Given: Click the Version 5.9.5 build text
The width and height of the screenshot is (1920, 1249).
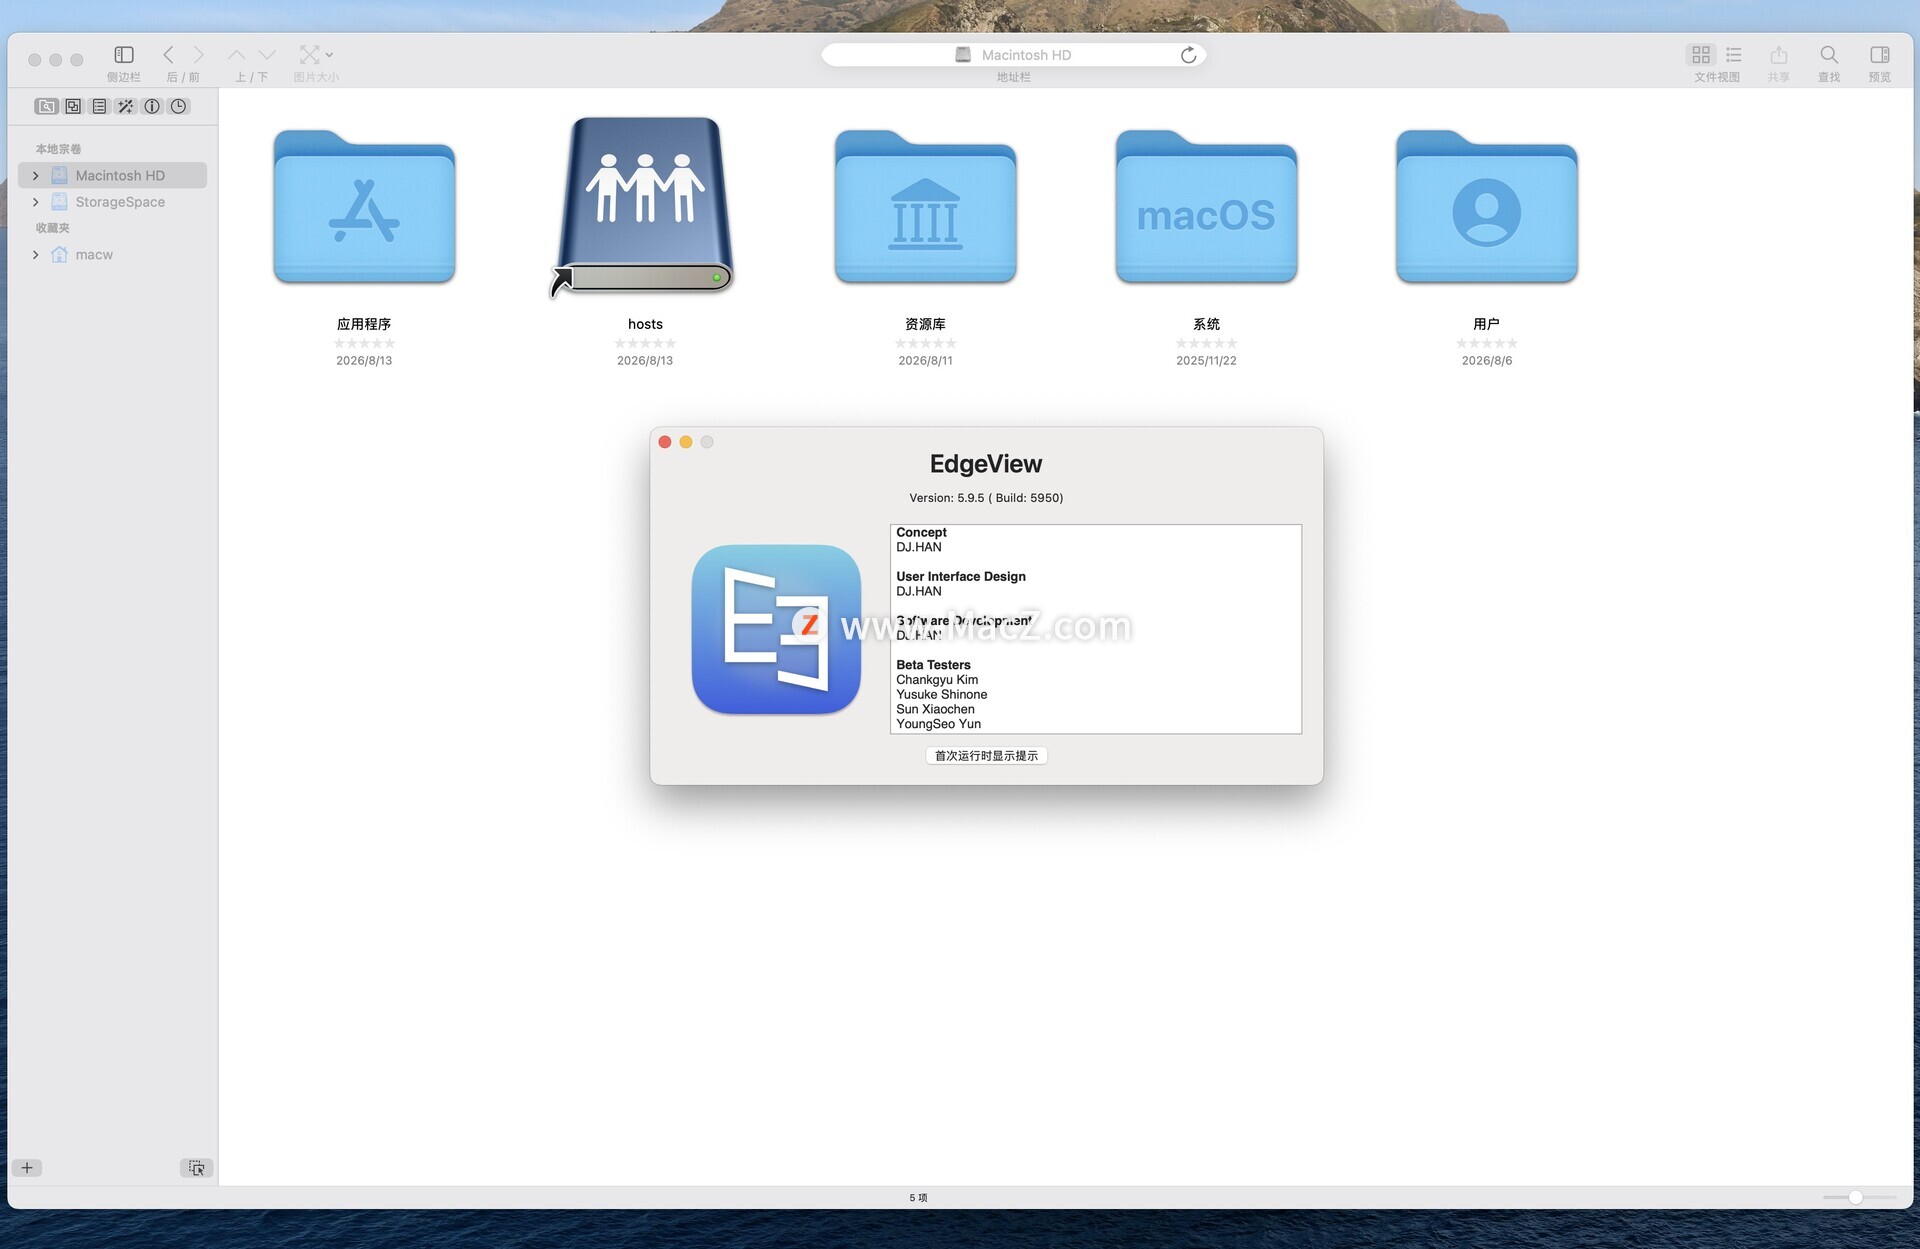Looking at the screenshot, I should coord(986,498).
